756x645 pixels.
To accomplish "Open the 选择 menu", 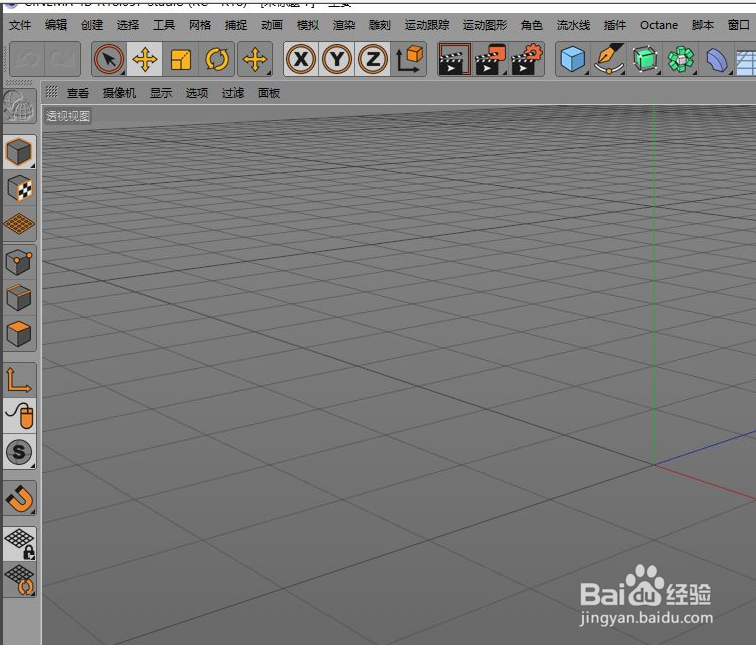I will 128,25.
